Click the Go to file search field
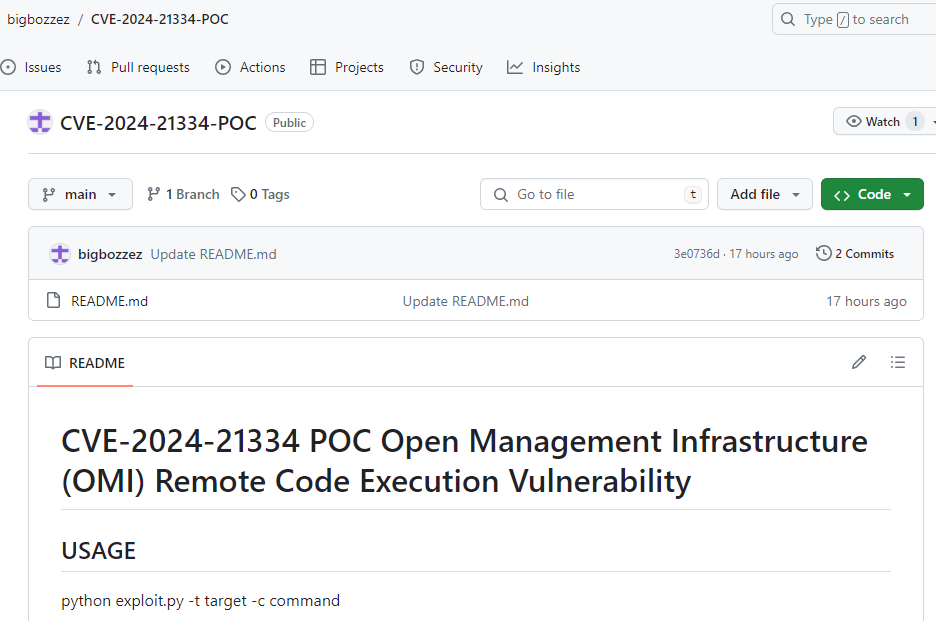The height and width of the screenshot is (621, 936). pyautogui.click(x=595, y=194)
